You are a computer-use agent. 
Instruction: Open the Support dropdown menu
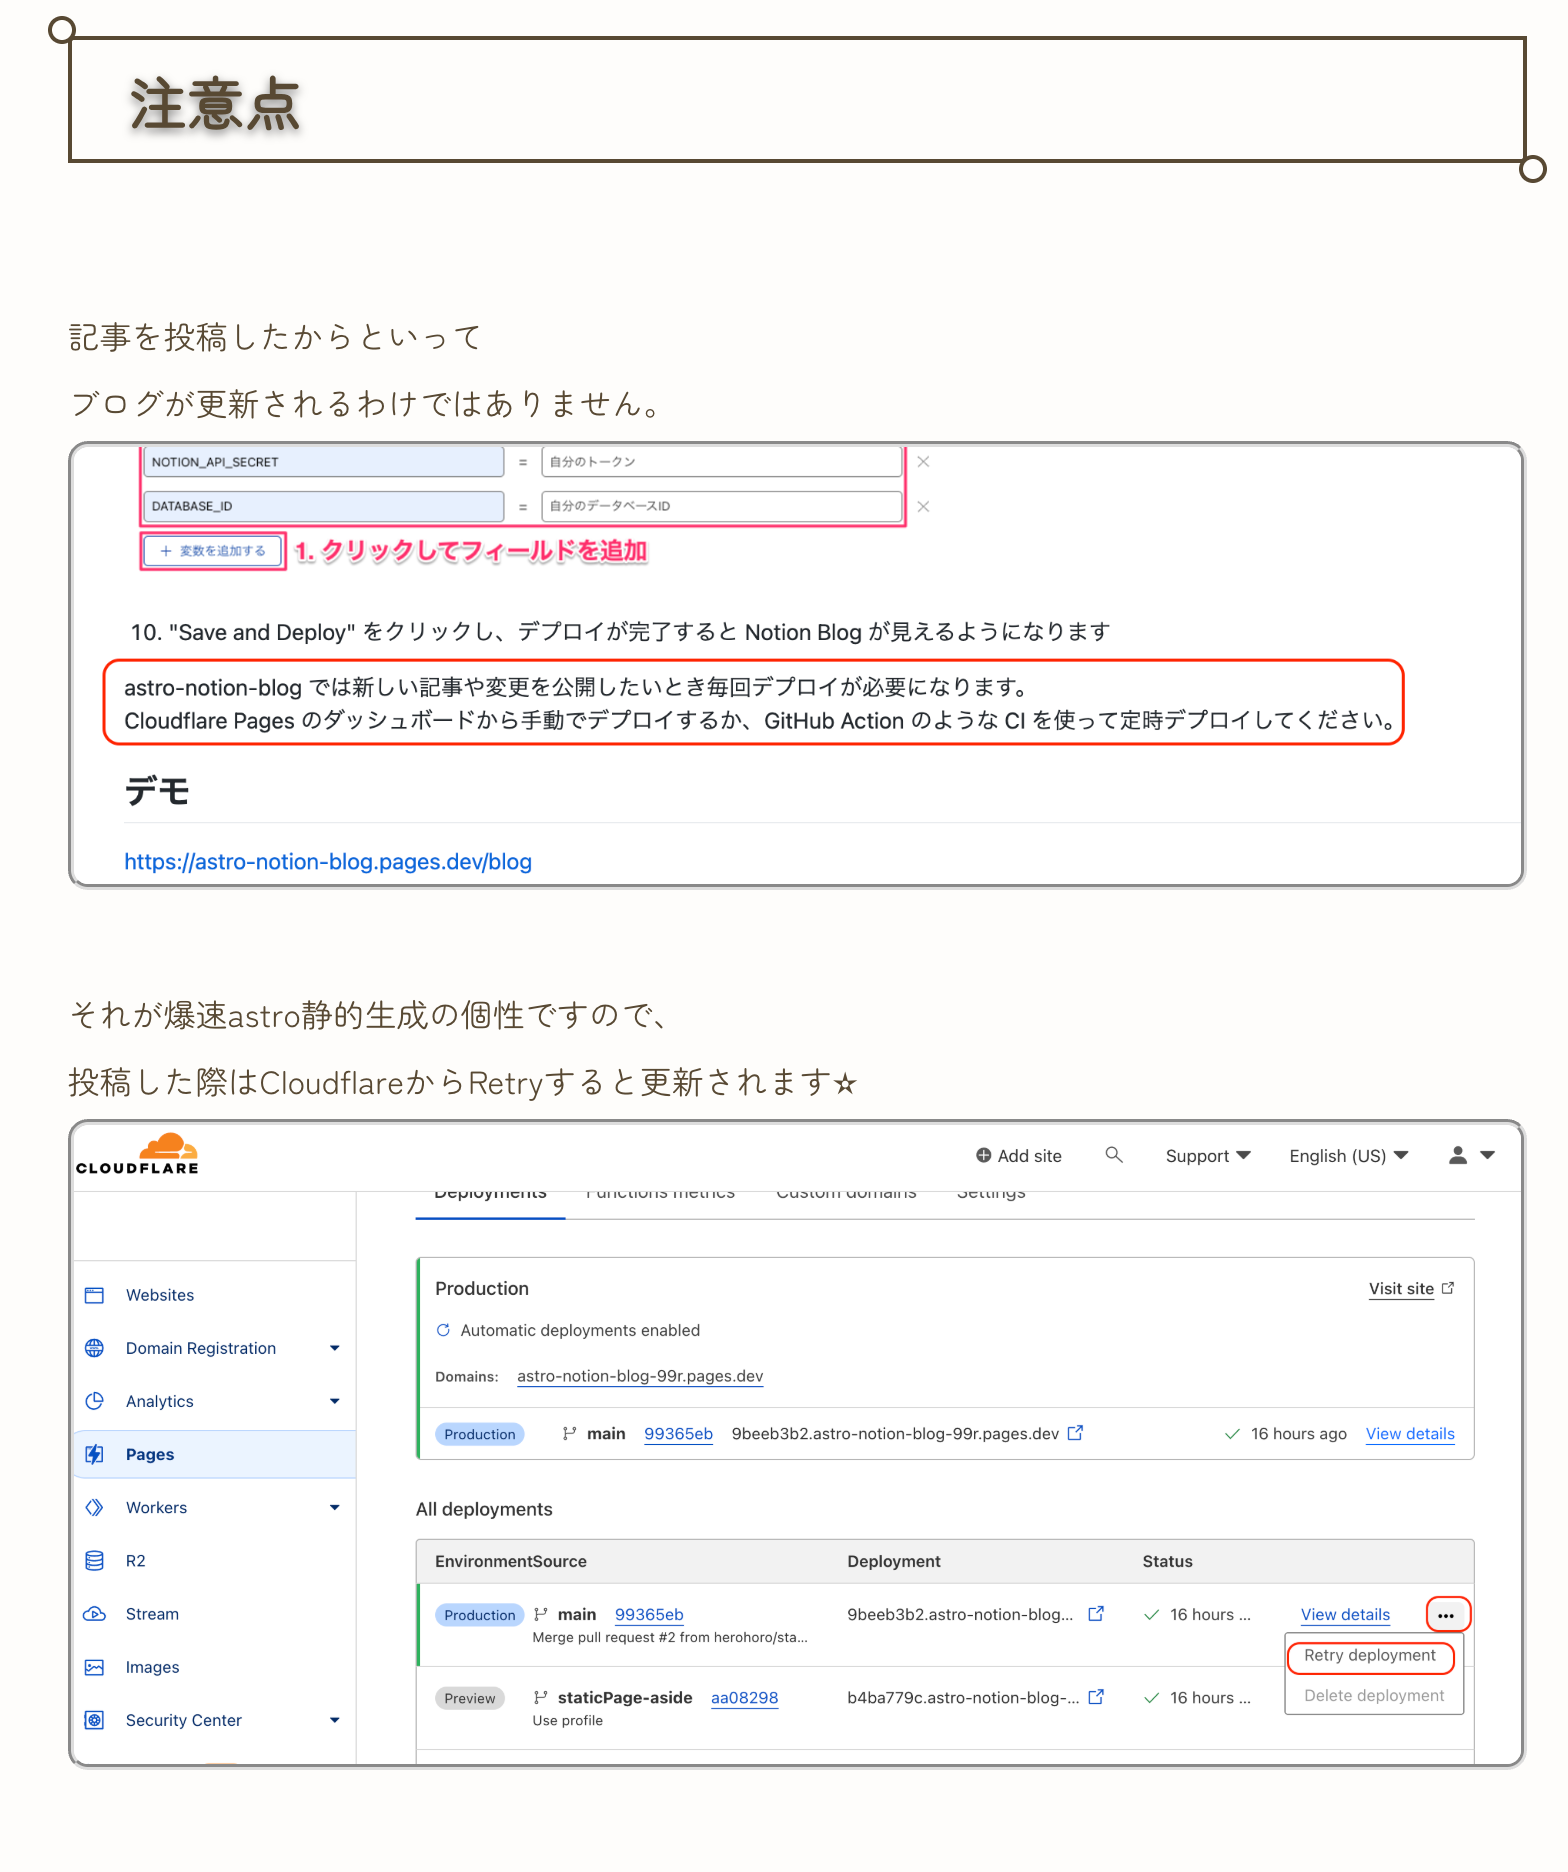(x=1207, y=1156)
